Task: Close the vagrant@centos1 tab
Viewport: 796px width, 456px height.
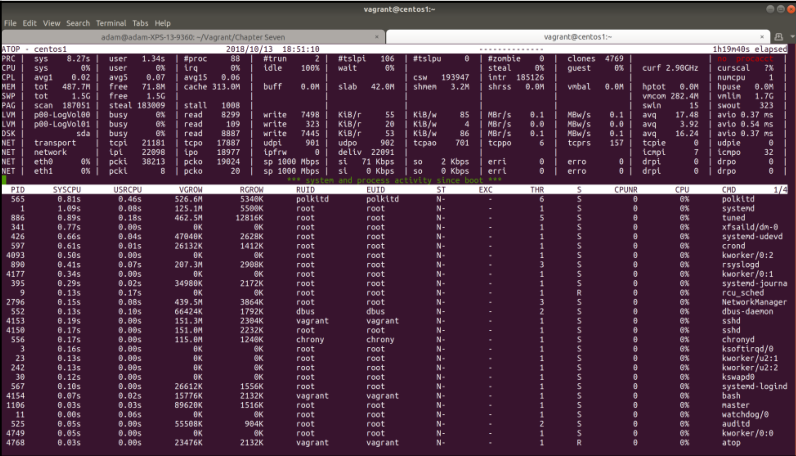Action: (x=761, y=37)
